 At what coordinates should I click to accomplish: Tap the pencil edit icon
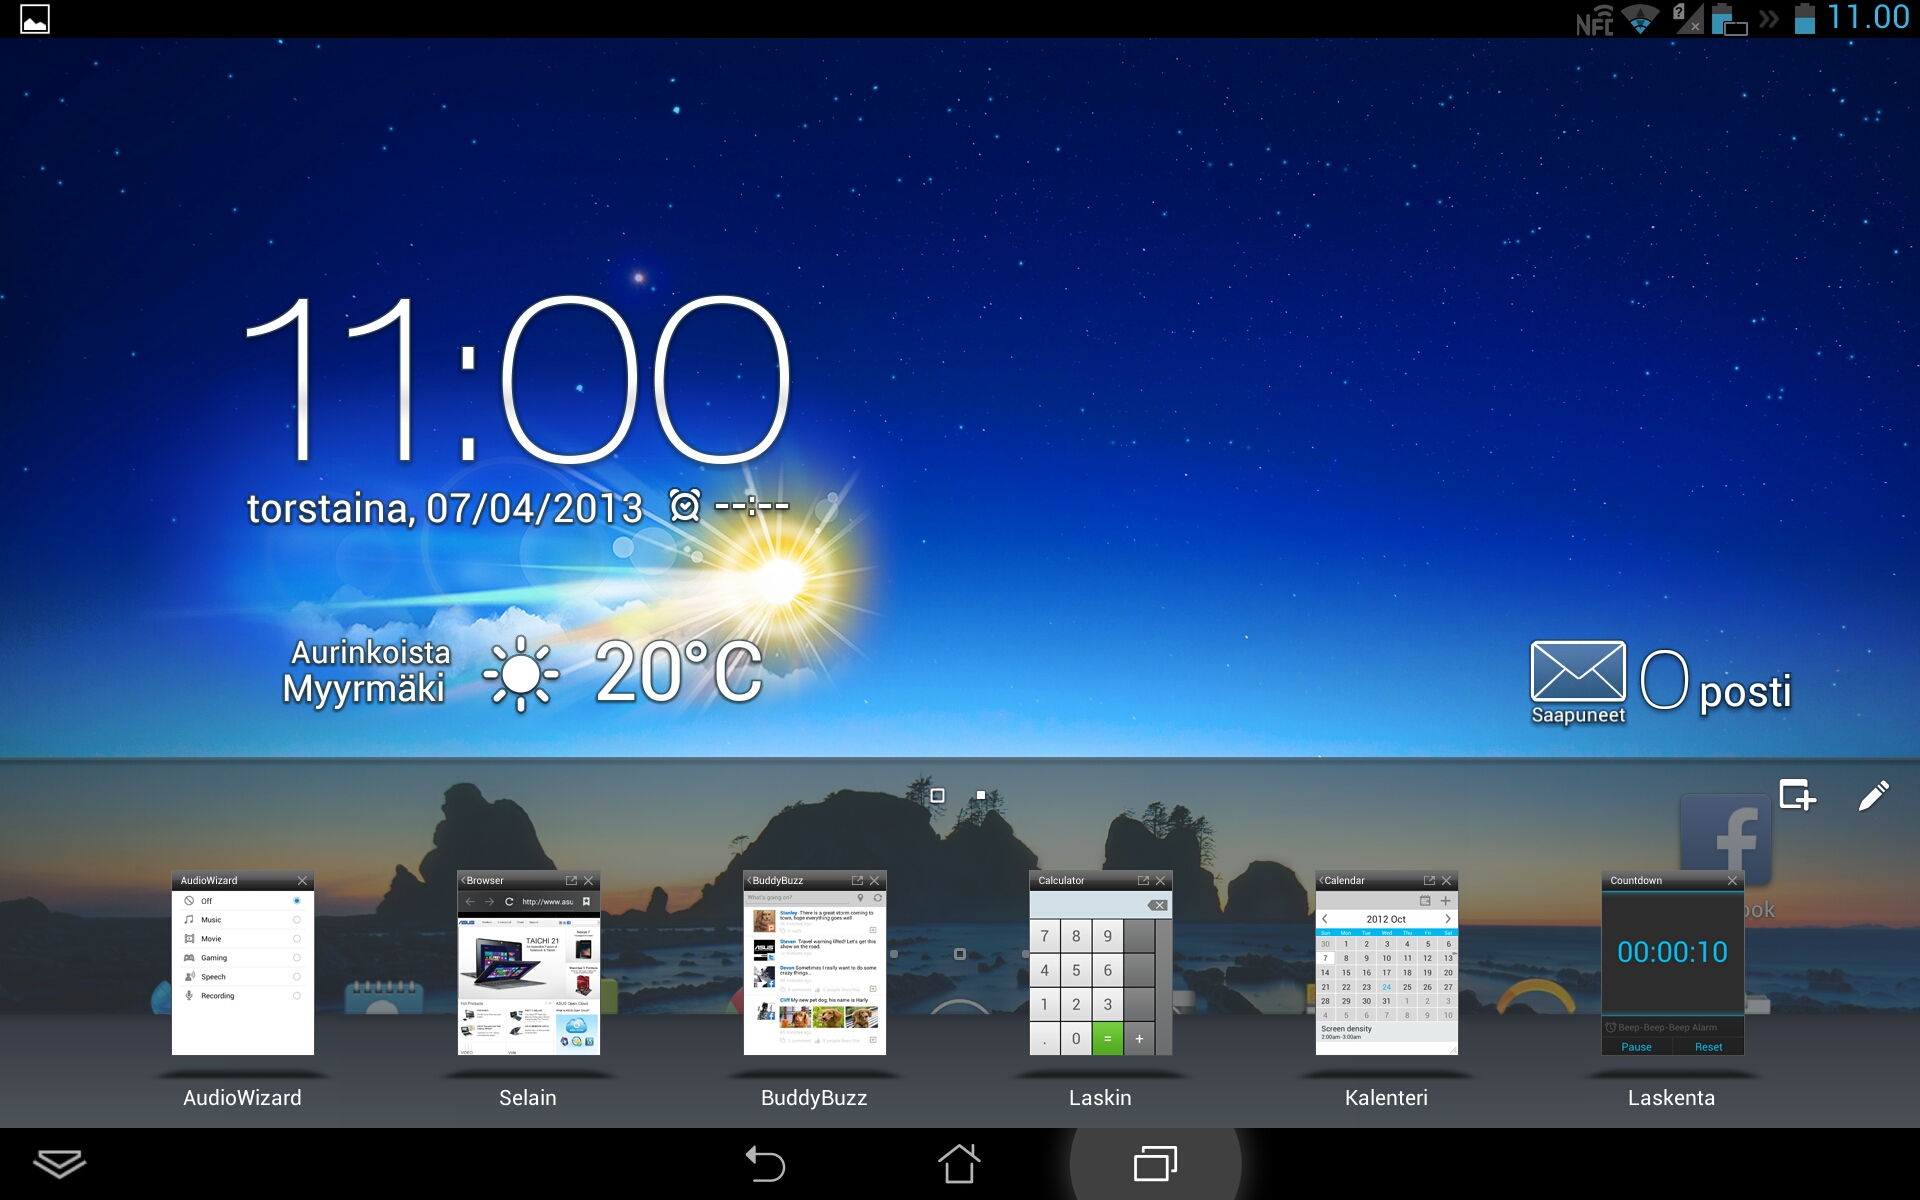coord(1873,796)
